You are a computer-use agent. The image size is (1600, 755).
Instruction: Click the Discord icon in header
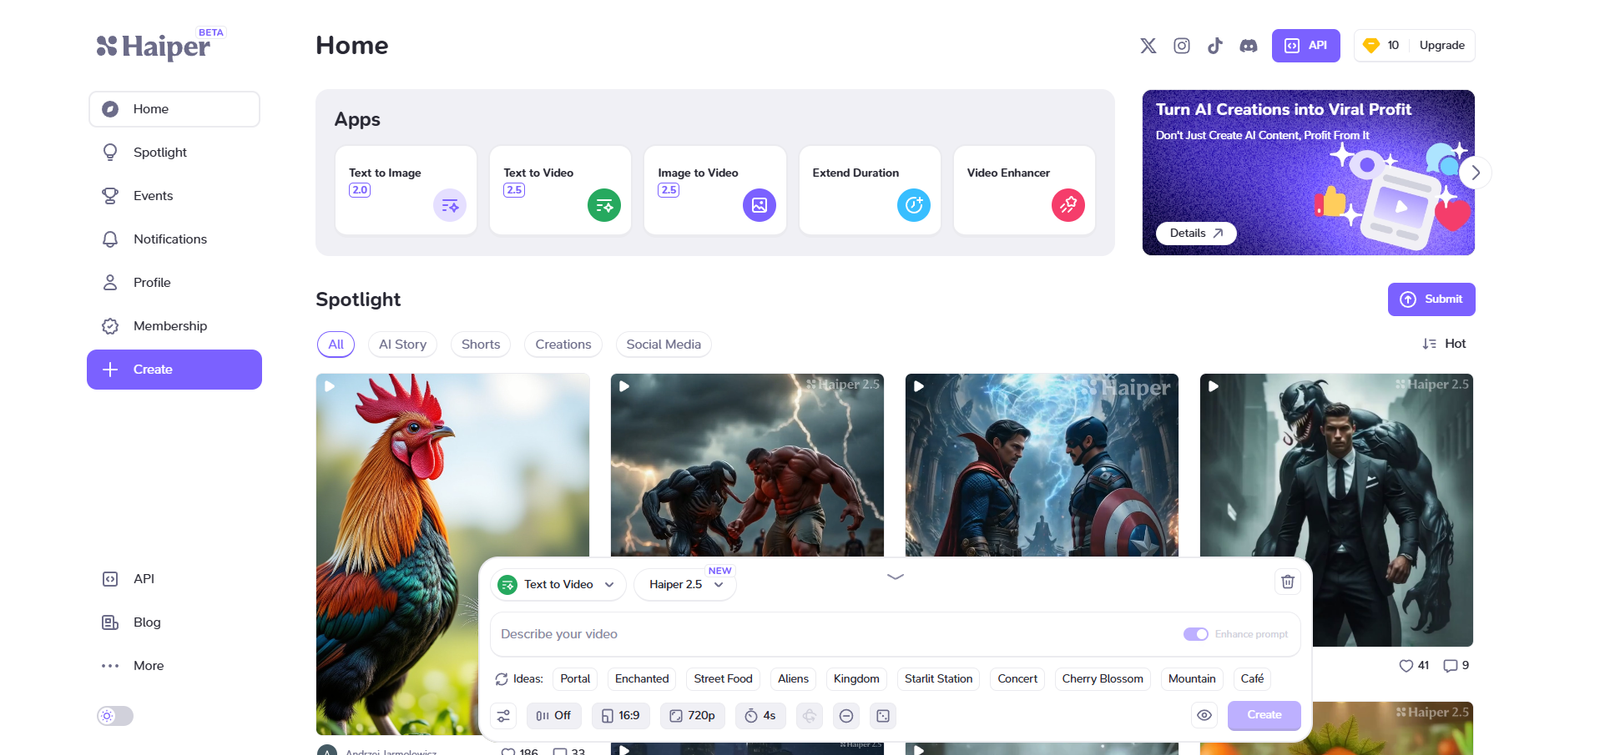(1248, 46)
